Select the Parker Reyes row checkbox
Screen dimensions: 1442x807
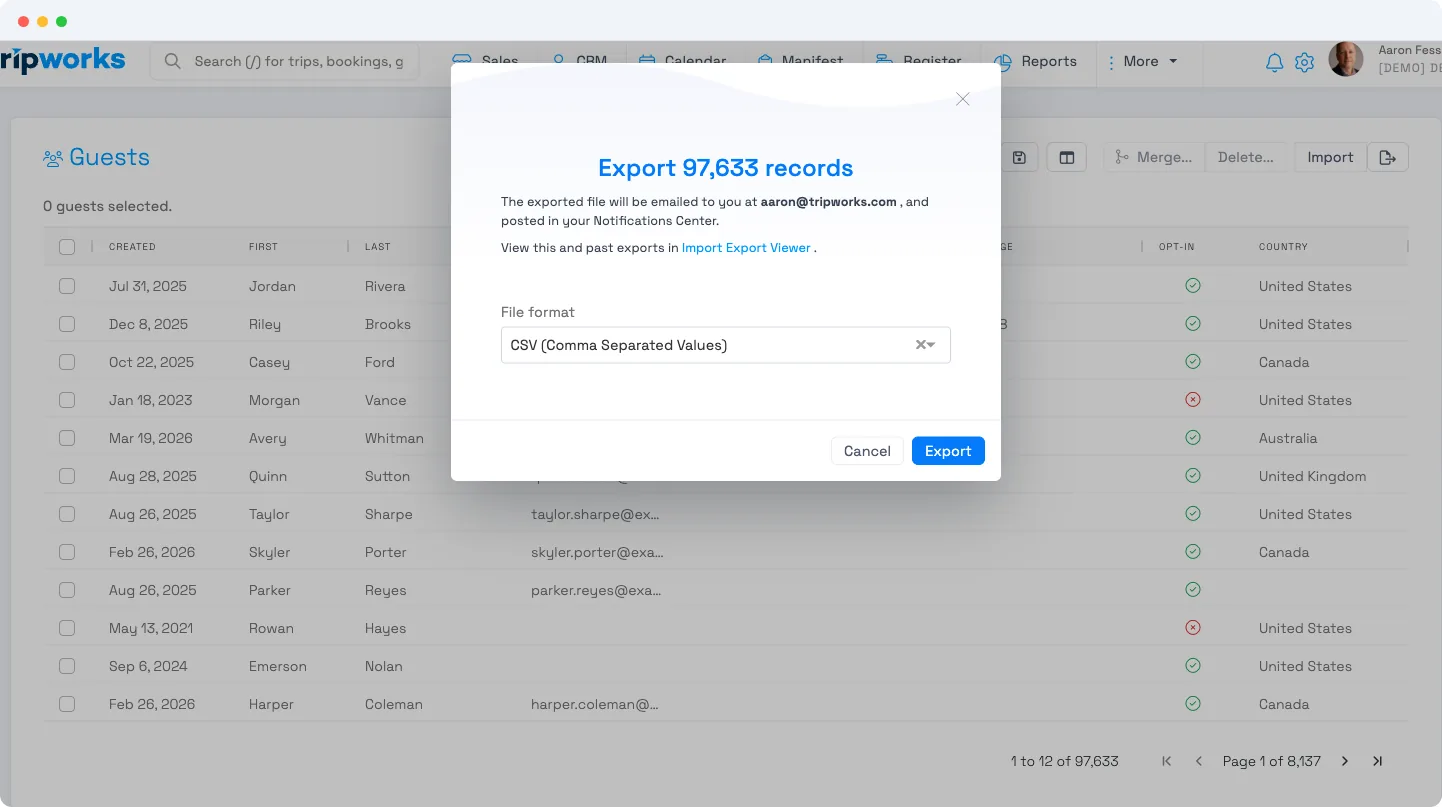pos(67,590)
